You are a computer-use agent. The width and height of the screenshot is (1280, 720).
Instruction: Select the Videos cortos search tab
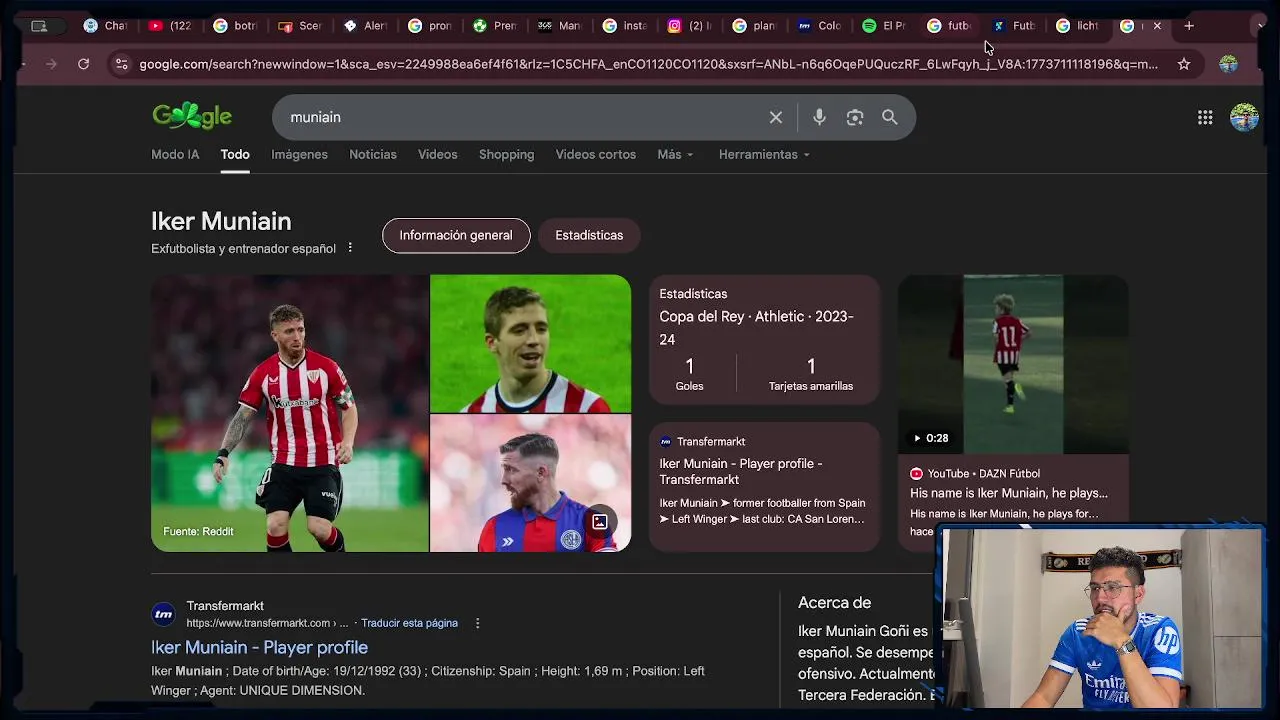click(x=595, y=154)
